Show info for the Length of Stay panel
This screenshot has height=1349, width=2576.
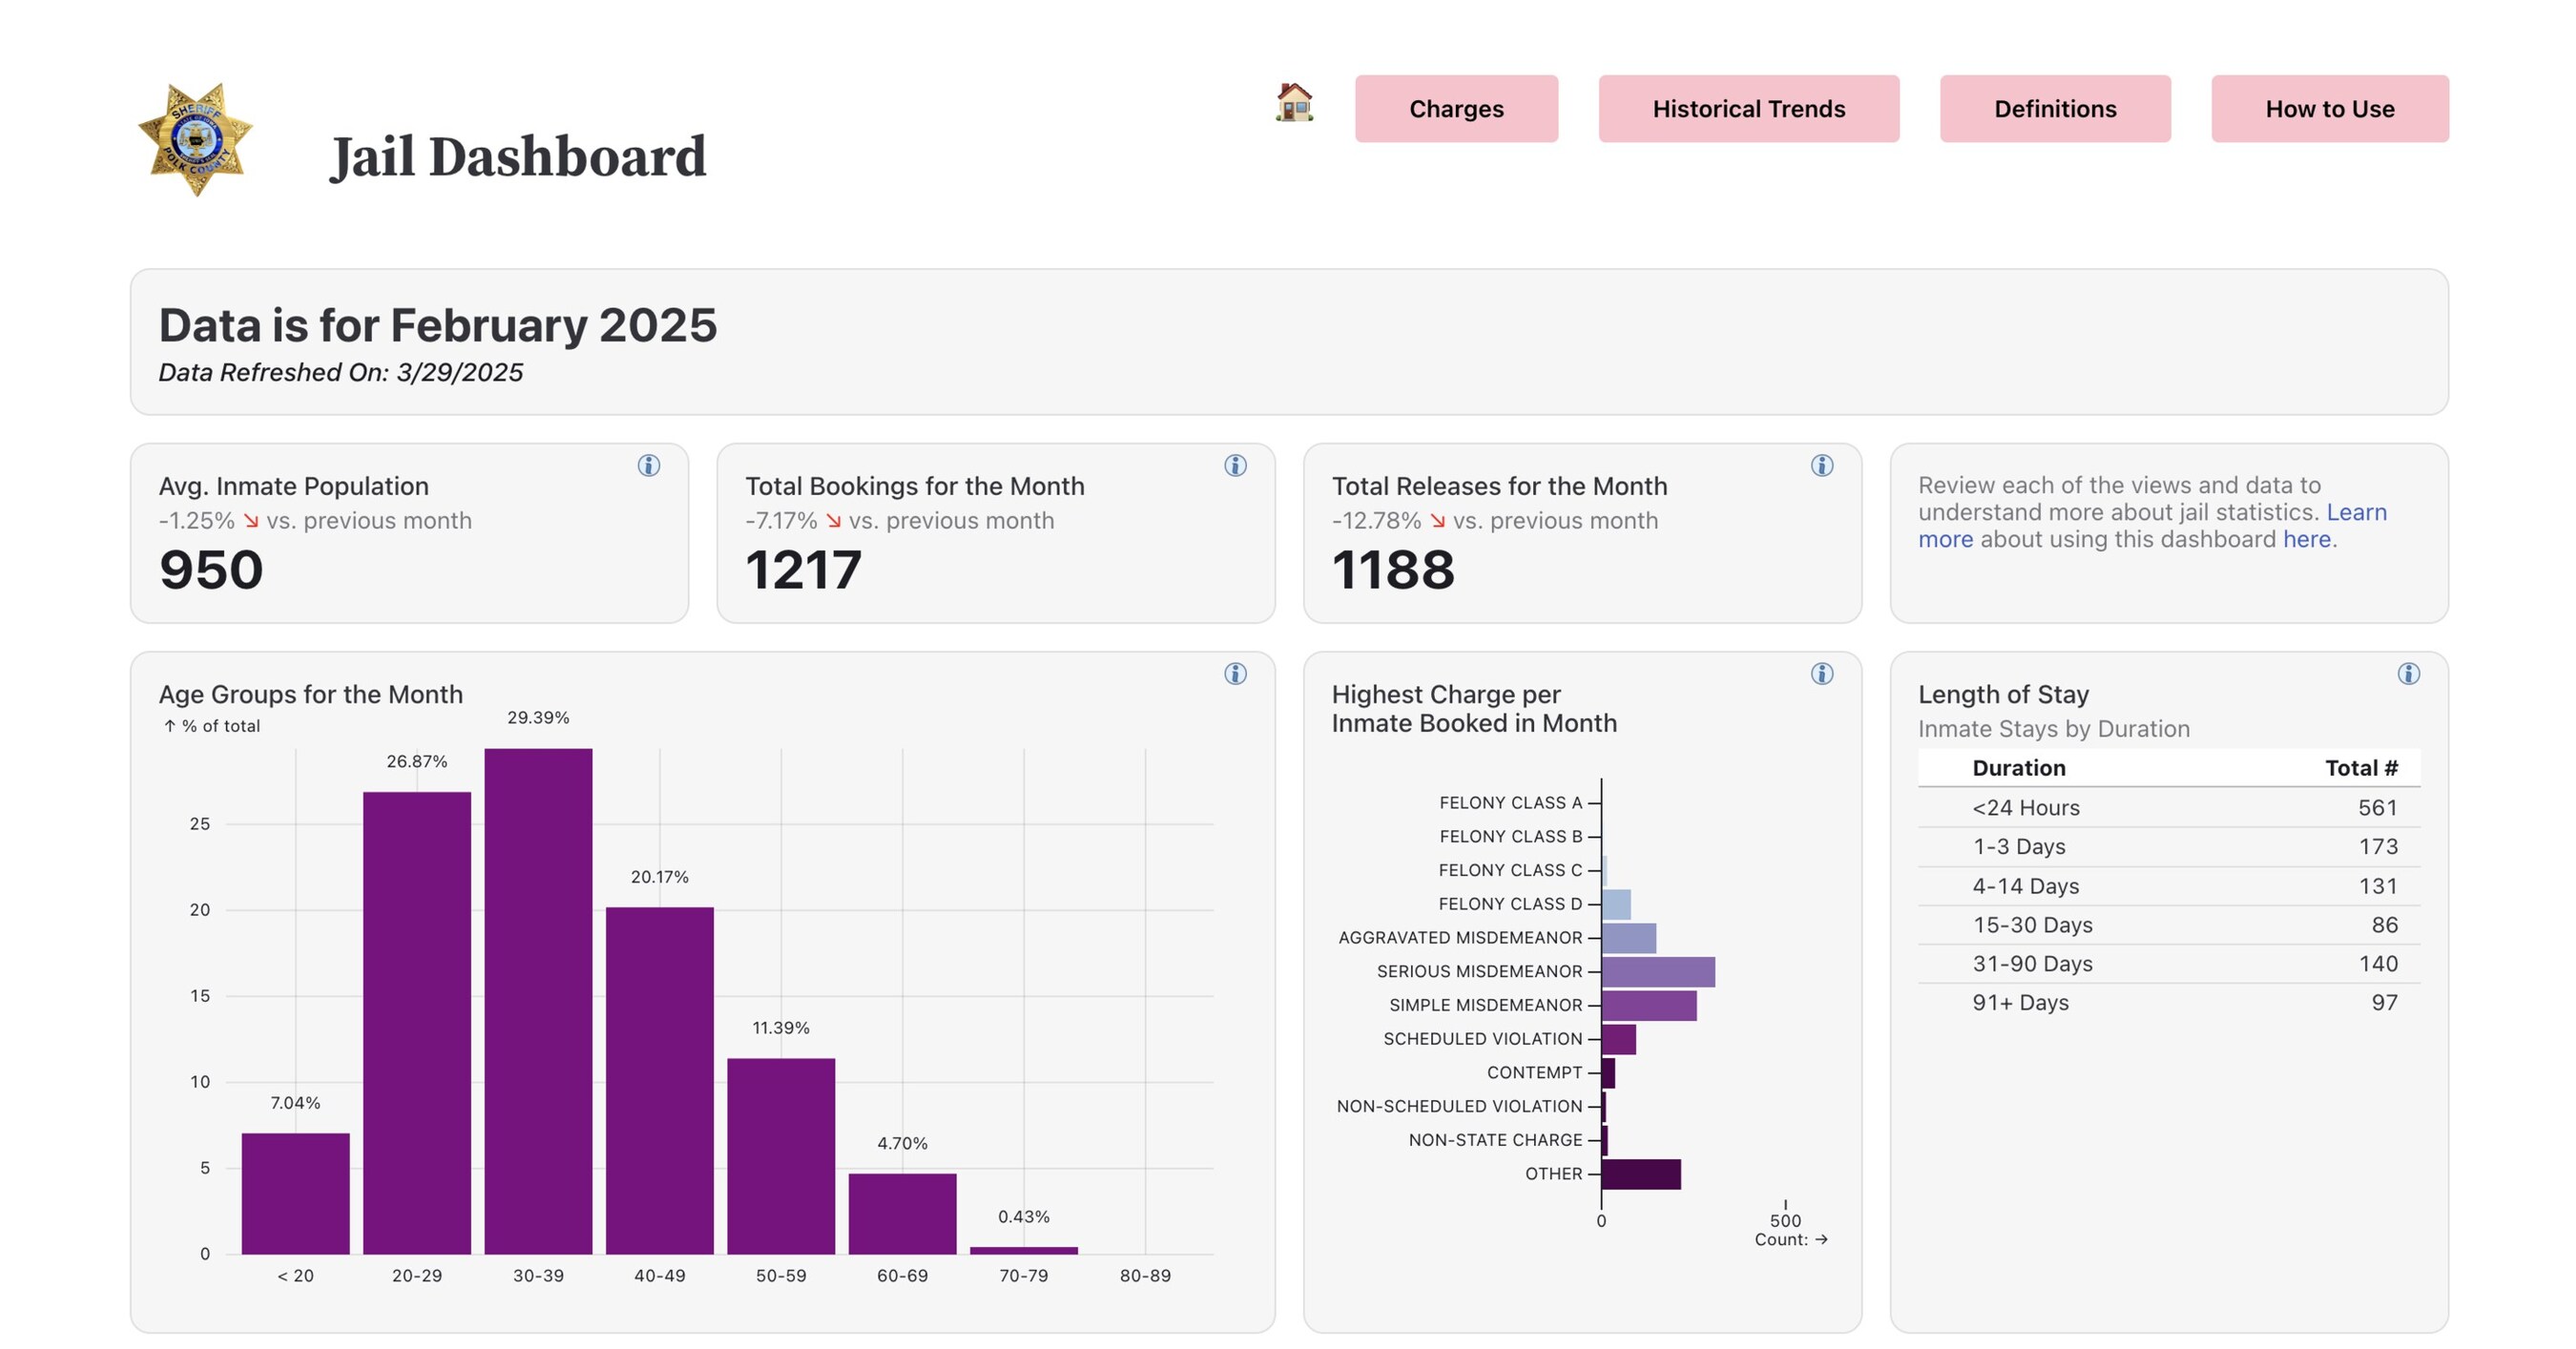[x=2408, y=673]
